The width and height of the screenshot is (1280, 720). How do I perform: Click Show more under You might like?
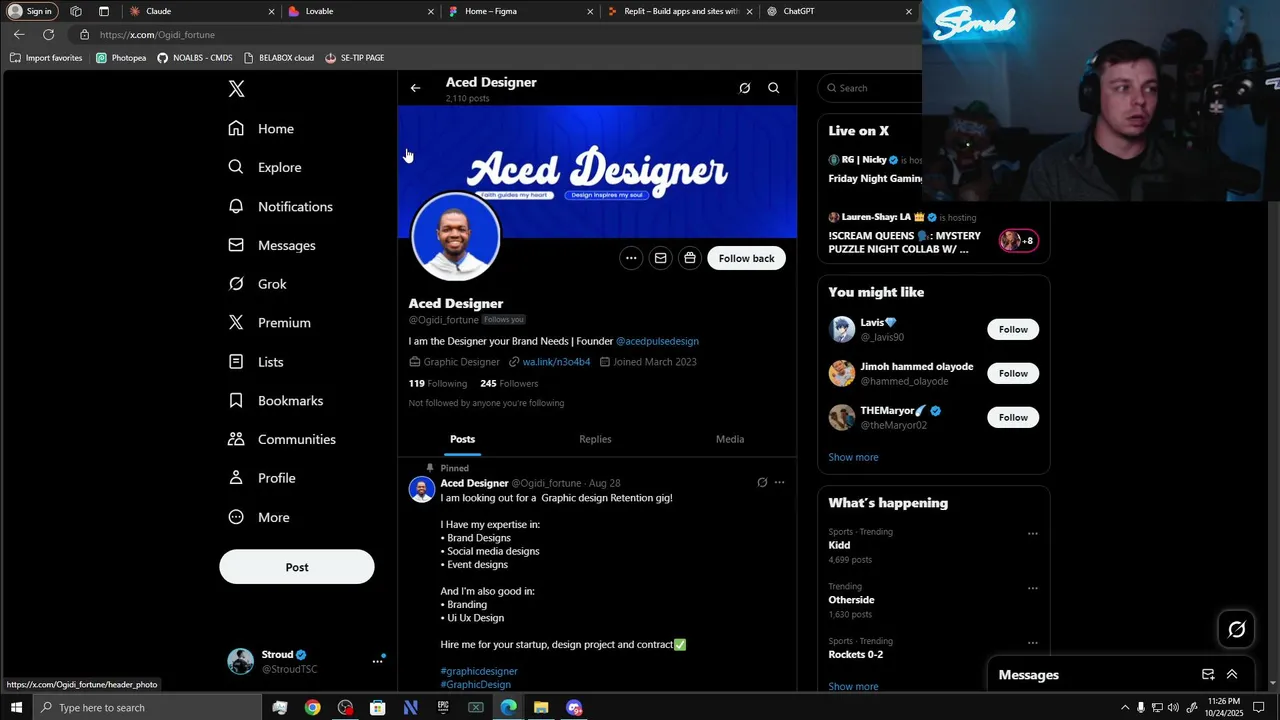(853, 457)
